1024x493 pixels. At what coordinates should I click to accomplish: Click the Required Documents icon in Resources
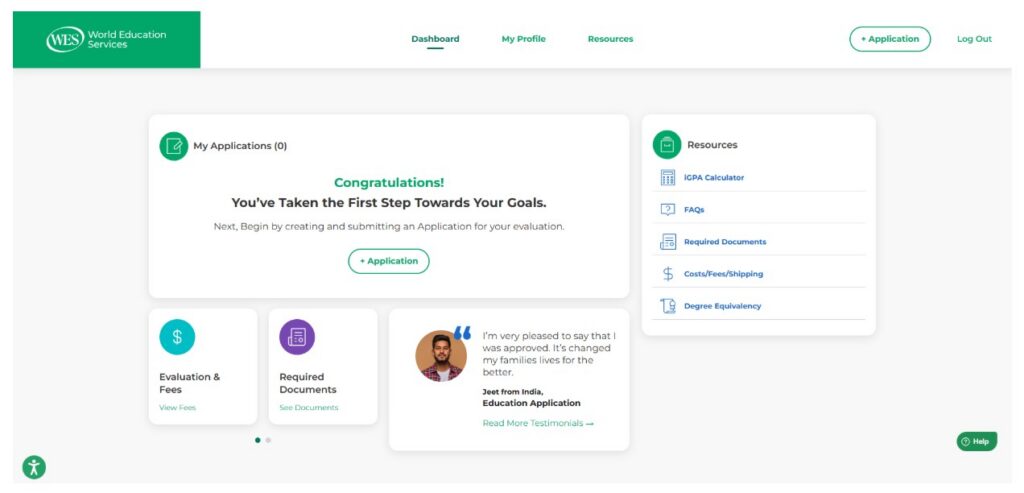point(668,242)
